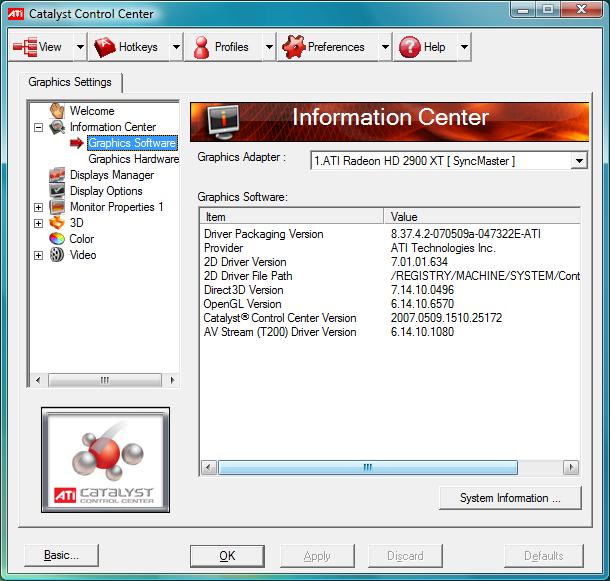The width and height of the screenshot is (610, 581).
Task: Click the Apply button
Action: coord(317,556)
